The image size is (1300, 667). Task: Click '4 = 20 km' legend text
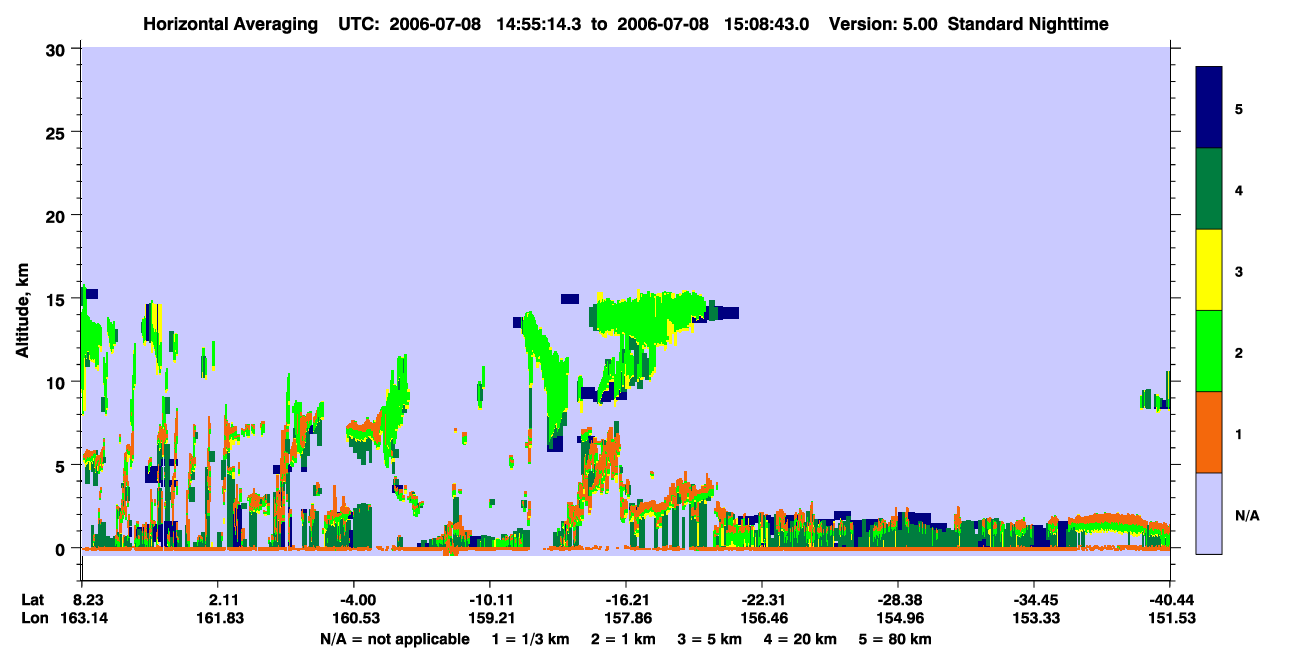(802, 639)
